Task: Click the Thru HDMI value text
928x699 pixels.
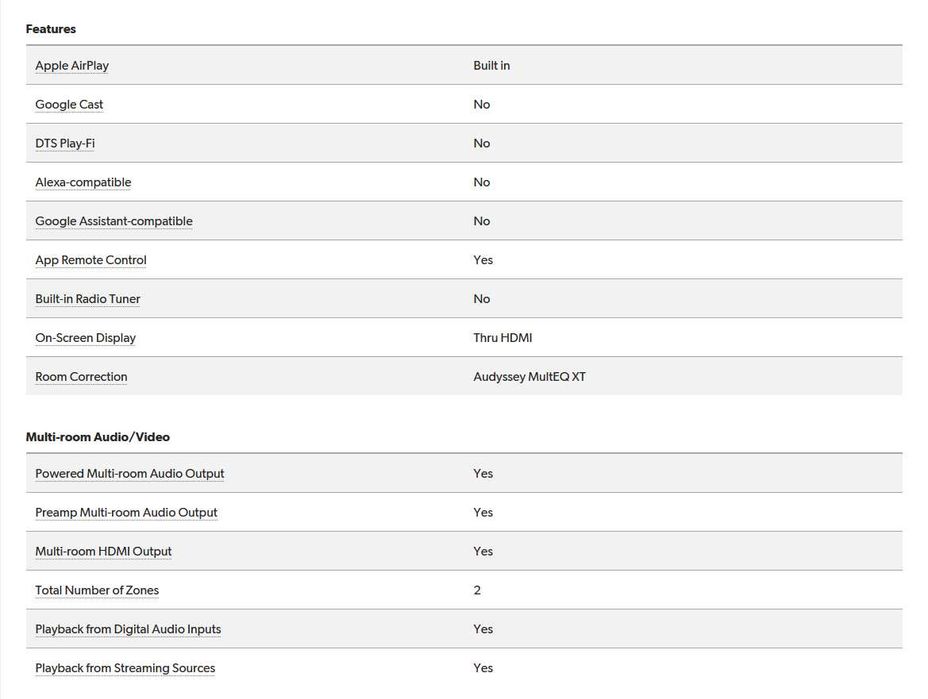Action: 503,338
